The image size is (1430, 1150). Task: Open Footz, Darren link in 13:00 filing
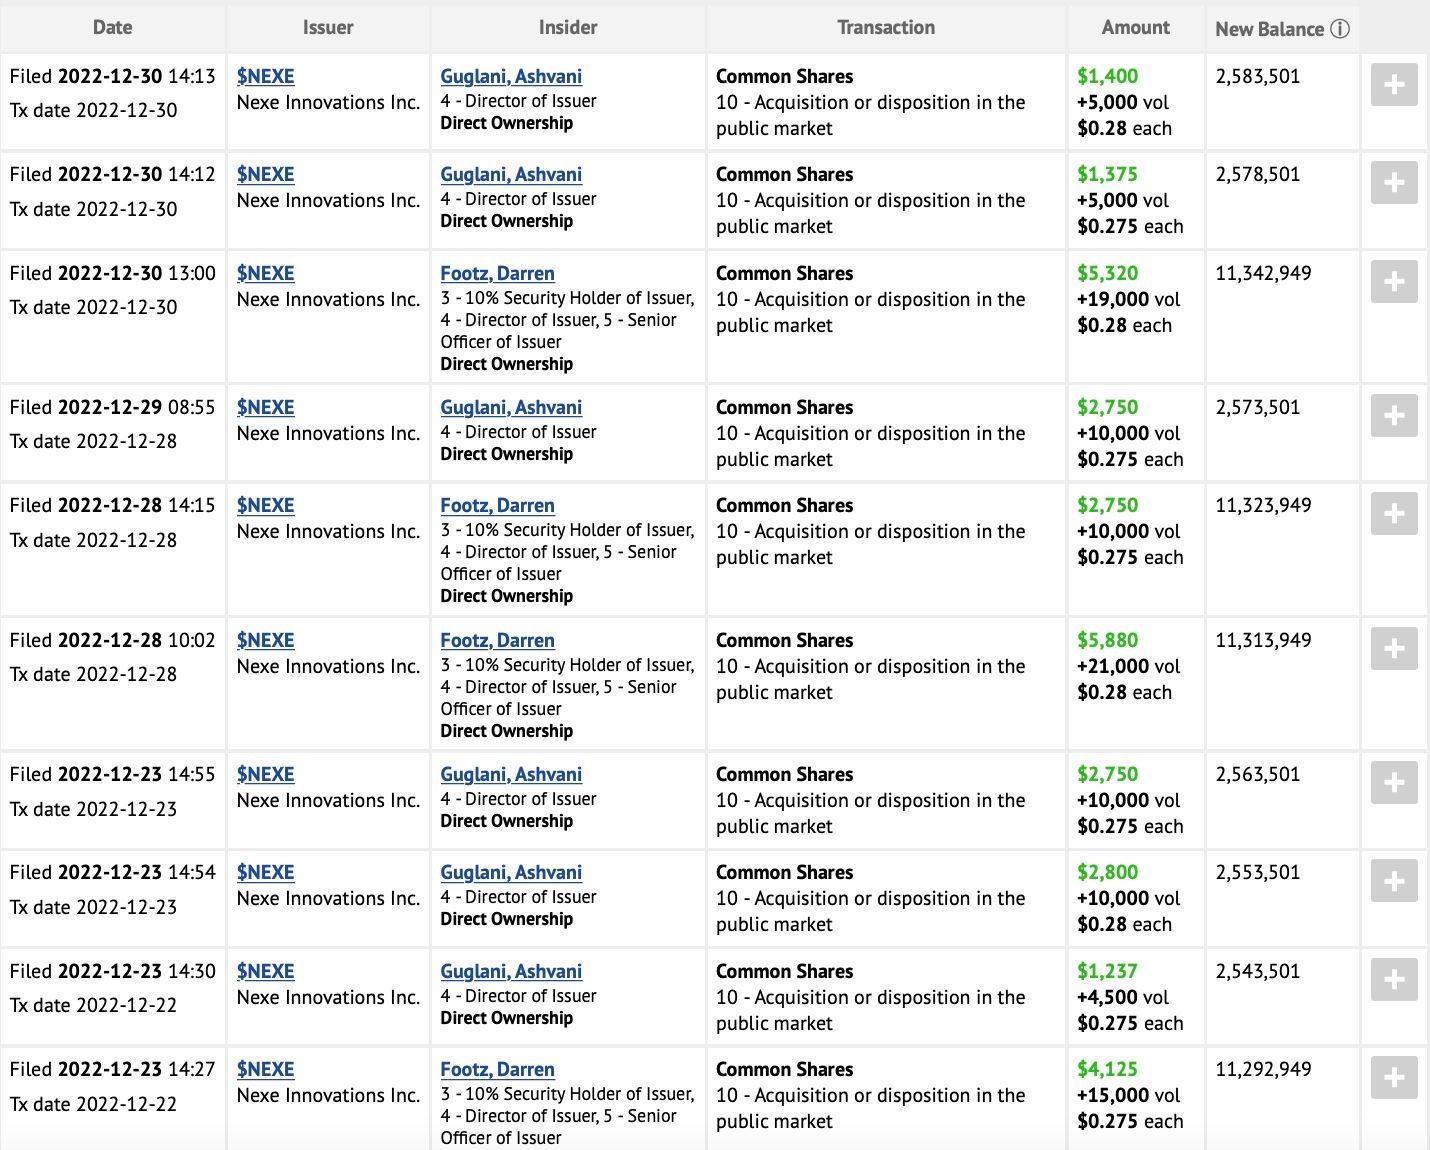pyautogui.click(x=498, y=273)
